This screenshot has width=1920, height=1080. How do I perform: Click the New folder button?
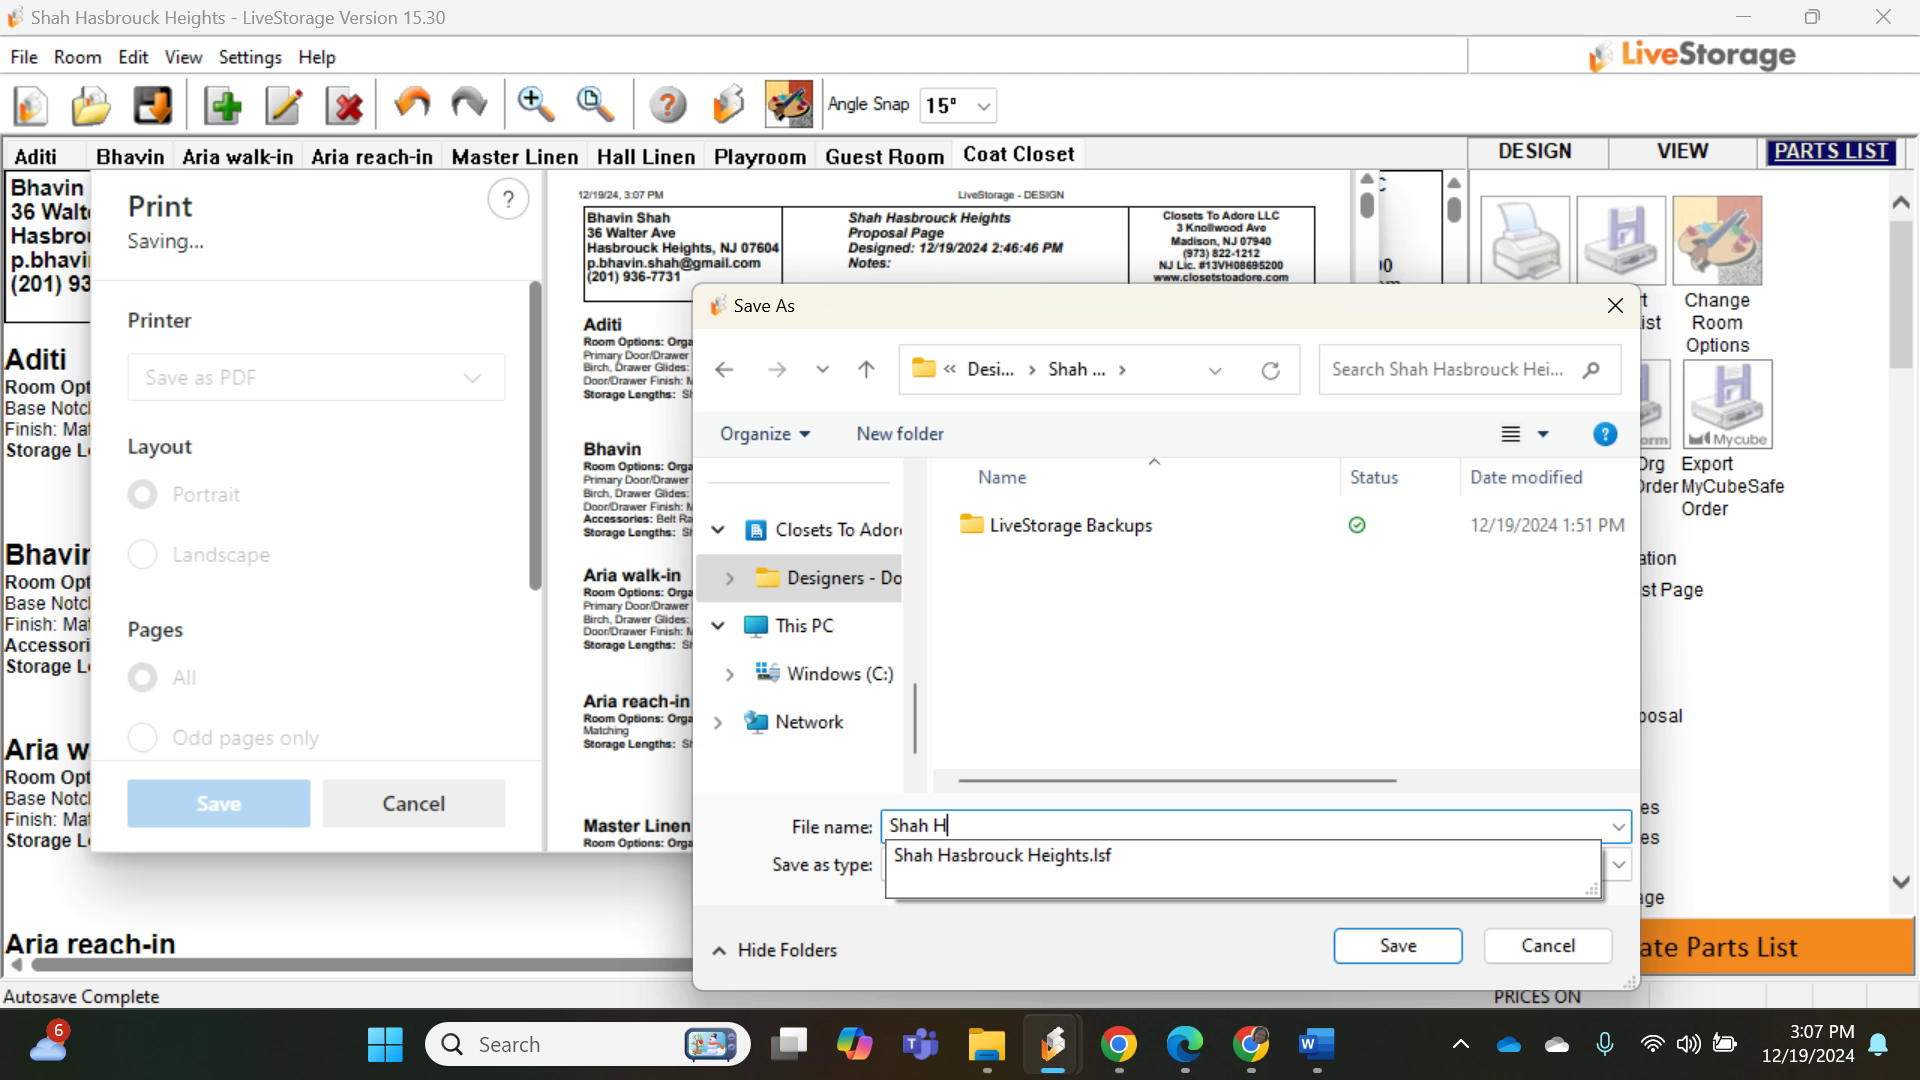899,434
